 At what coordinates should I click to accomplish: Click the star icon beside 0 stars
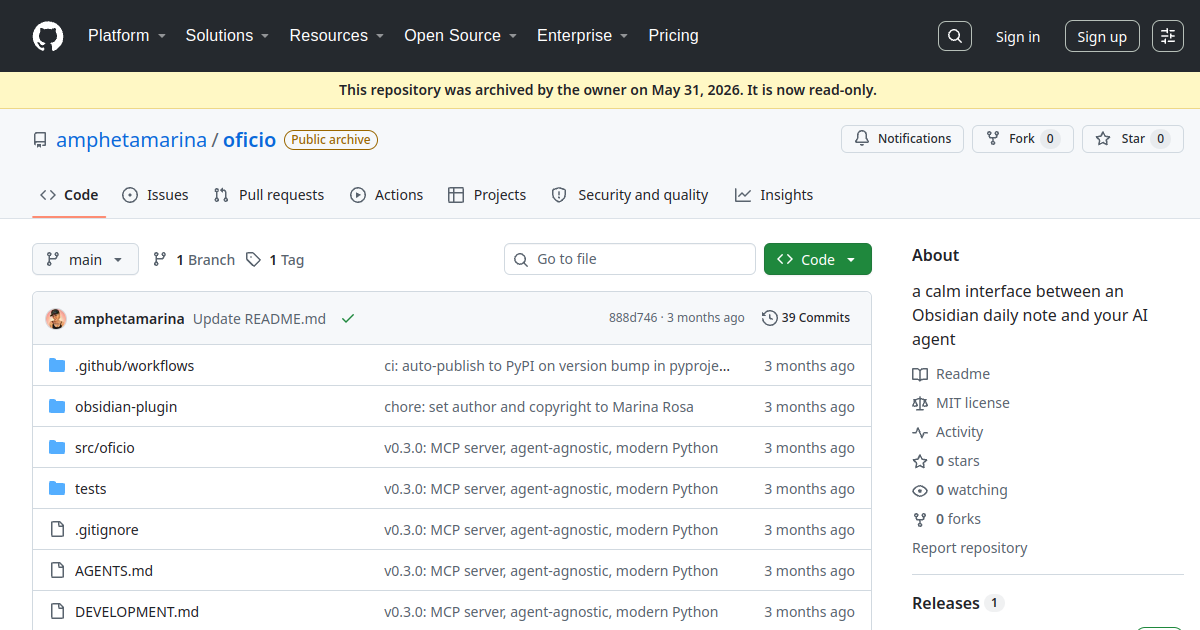[920, 461]
